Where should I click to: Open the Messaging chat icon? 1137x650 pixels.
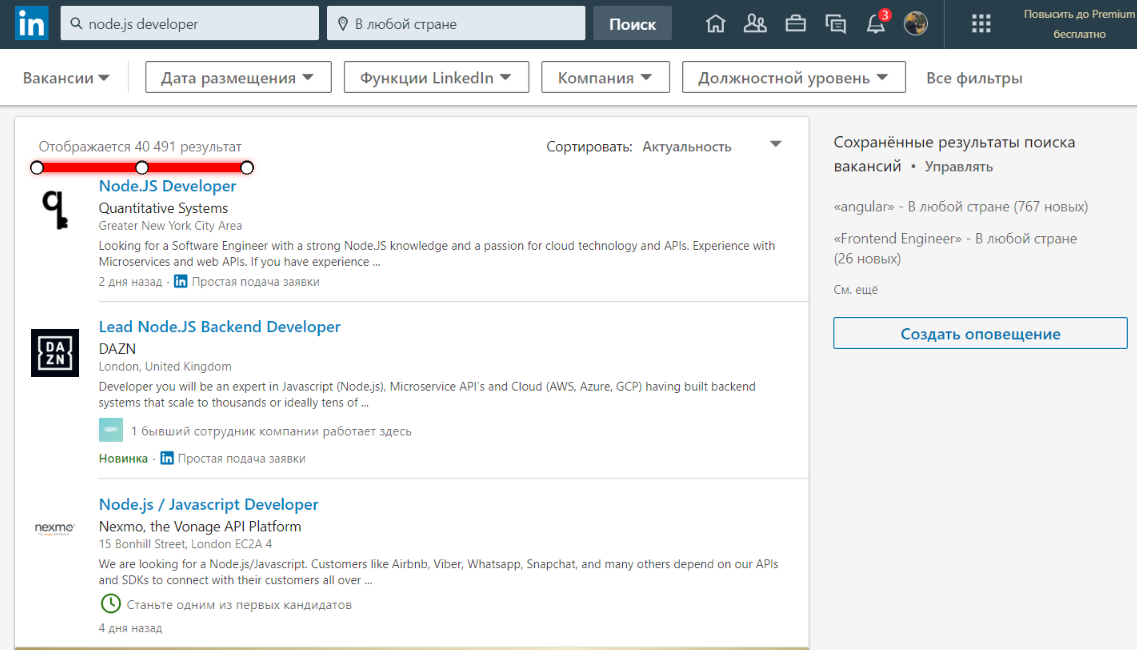(835, 24)
